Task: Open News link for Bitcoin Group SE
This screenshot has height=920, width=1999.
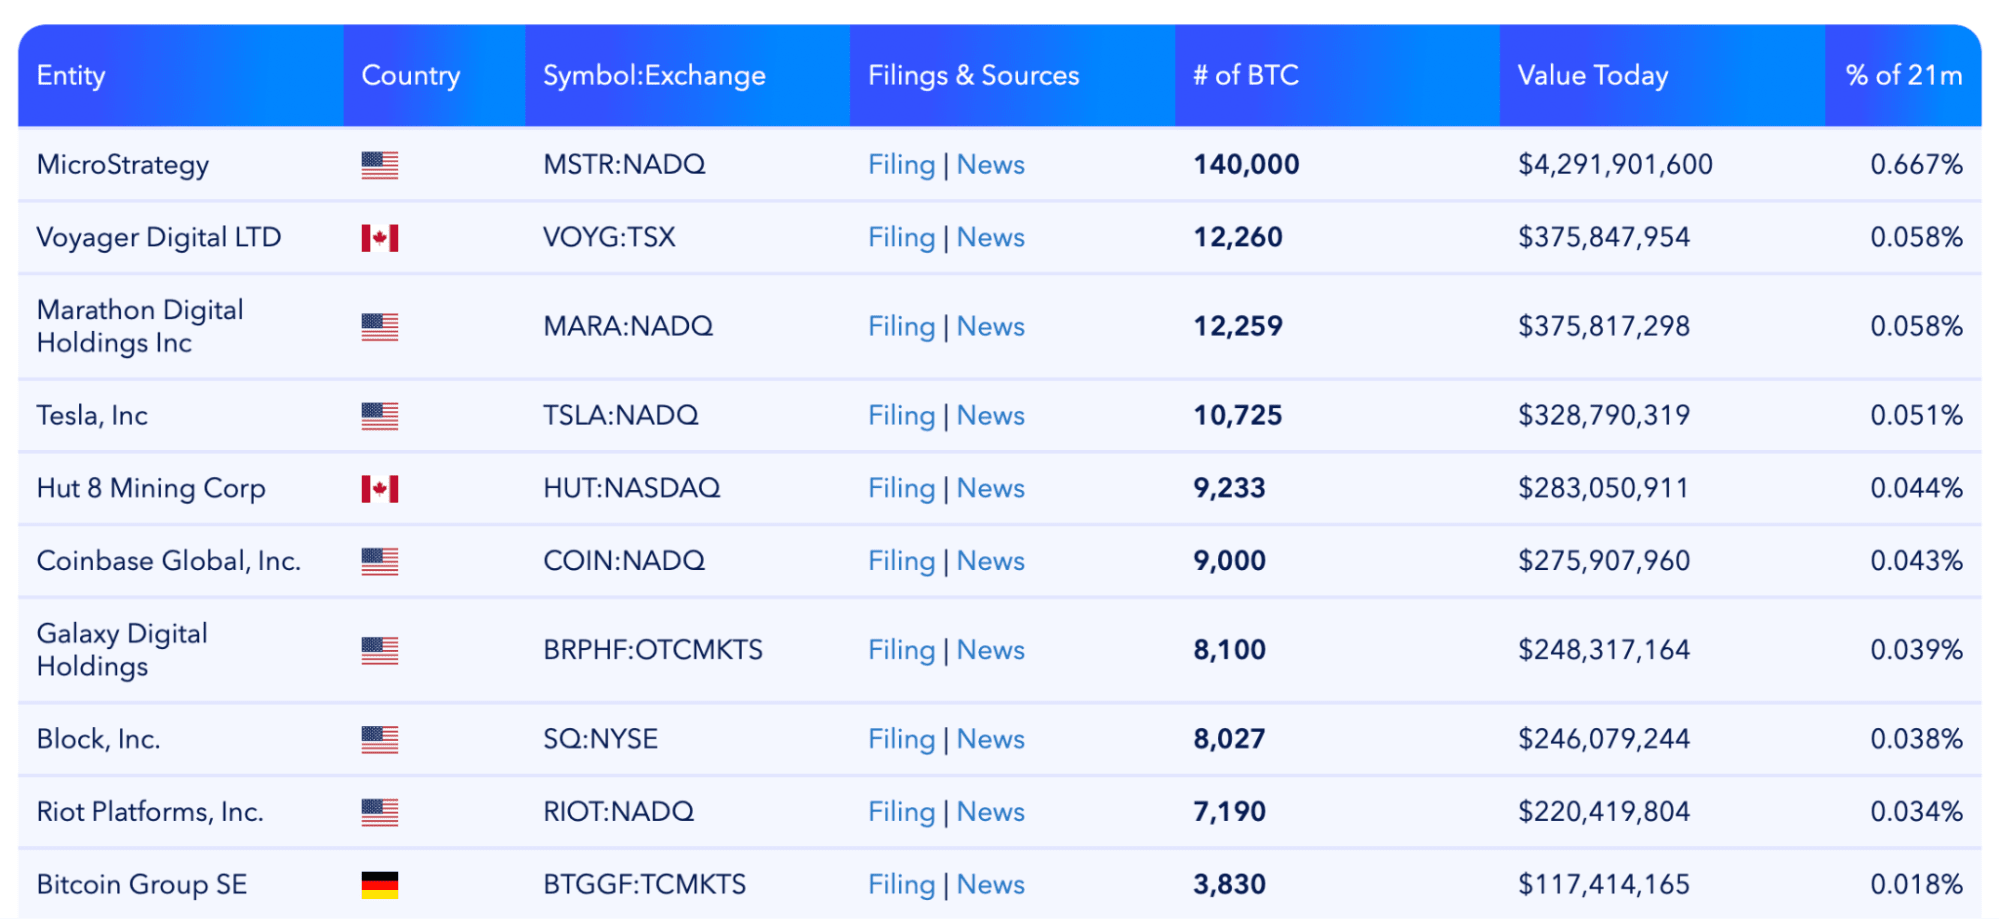Action: coord(991,885)
